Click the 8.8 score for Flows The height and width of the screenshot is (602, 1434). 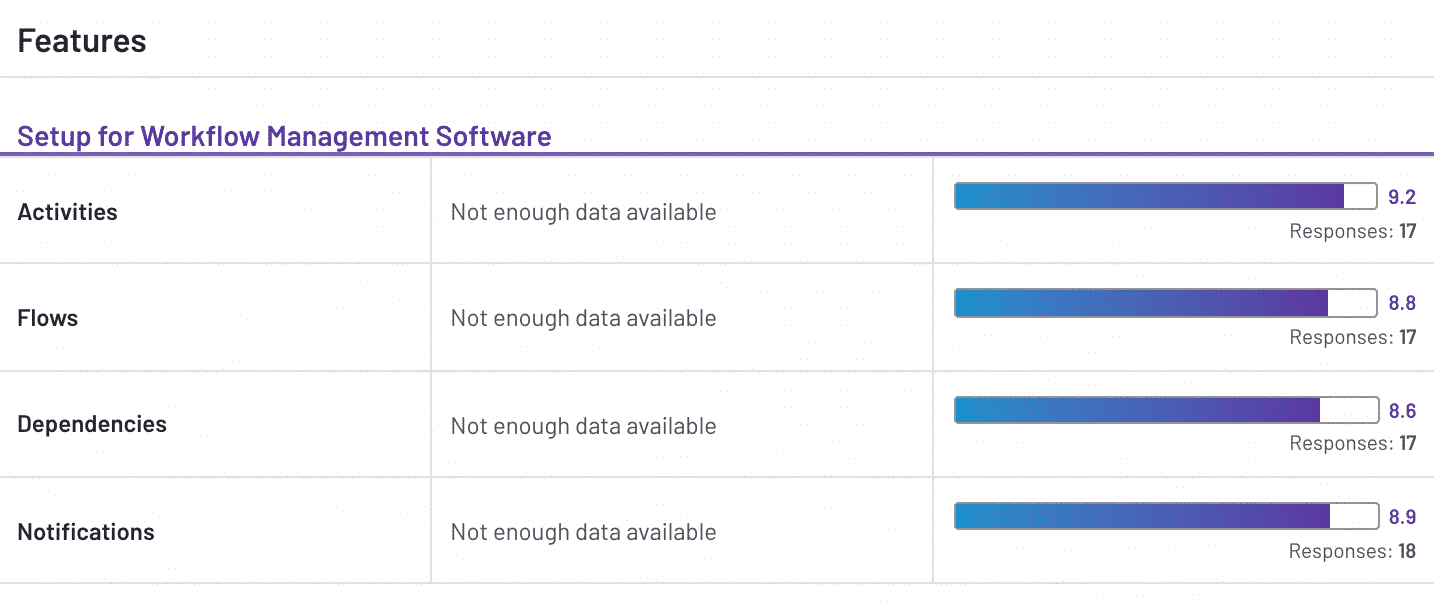pos(1402,304)
